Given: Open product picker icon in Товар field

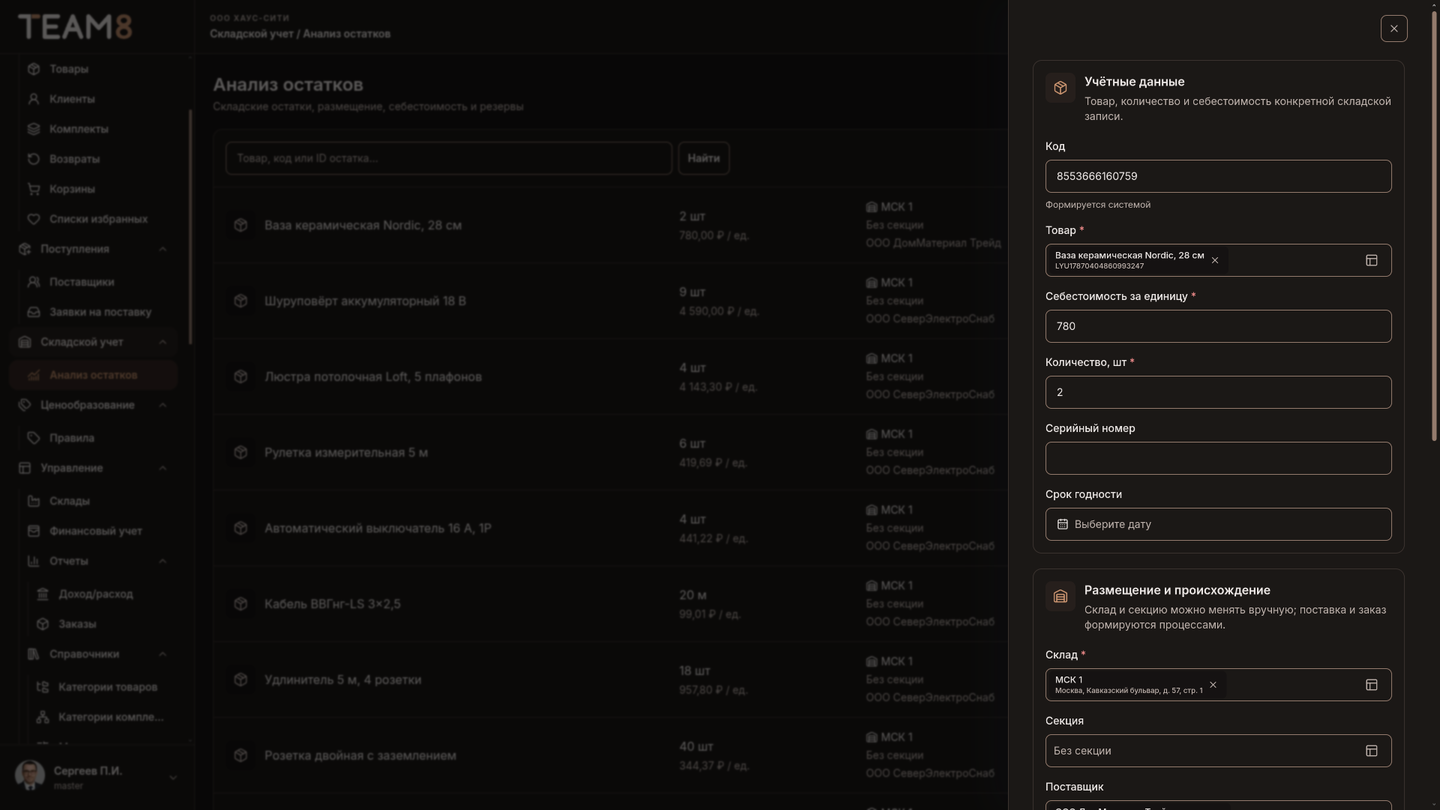Looking at the screenshot, I should pos(1372,260).
